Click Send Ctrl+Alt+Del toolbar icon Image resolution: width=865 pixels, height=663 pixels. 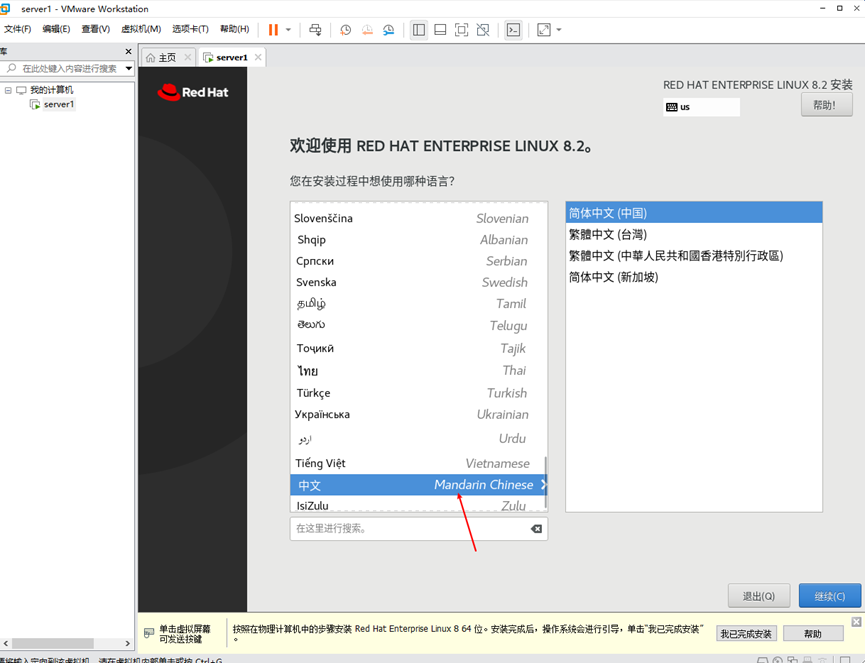pyautogui.click(x=315, y=30)
